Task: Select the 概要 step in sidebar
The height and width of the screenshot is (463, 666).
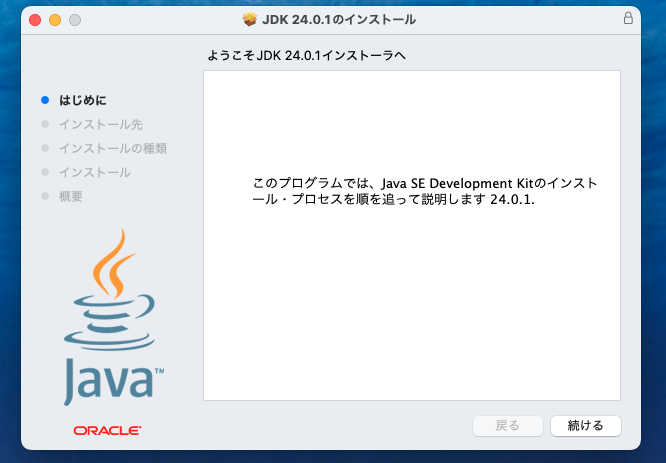Action: pyautogui.click(x=71, y=196)
